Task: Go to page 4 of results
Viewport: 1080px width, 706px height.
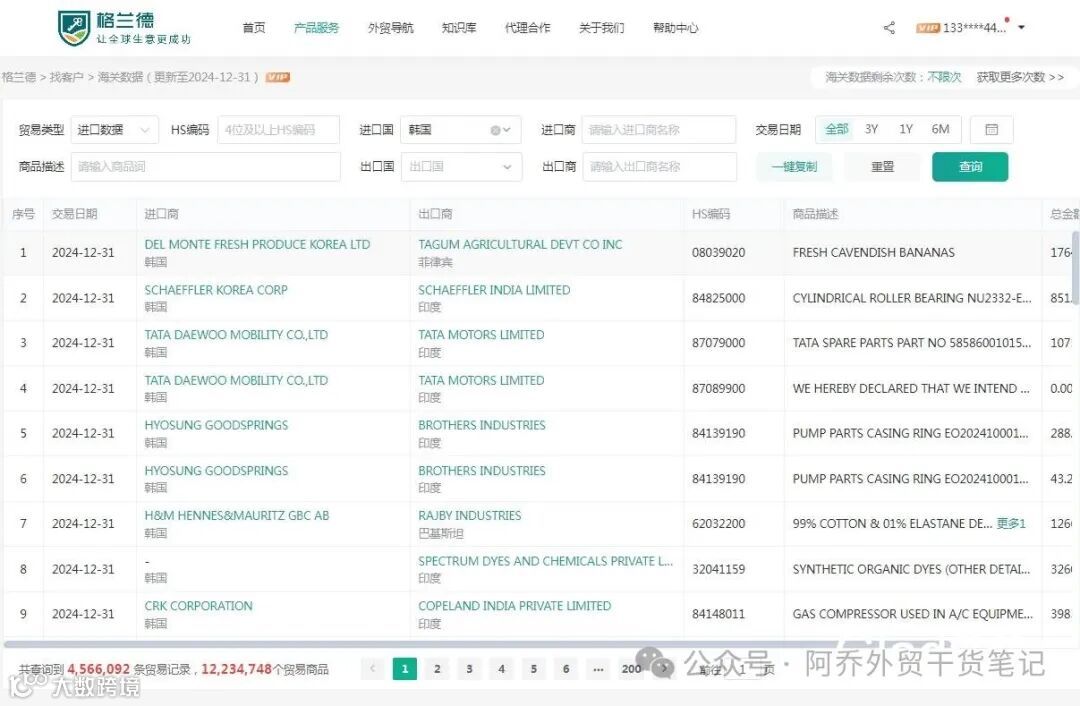Action: (501, 669)
